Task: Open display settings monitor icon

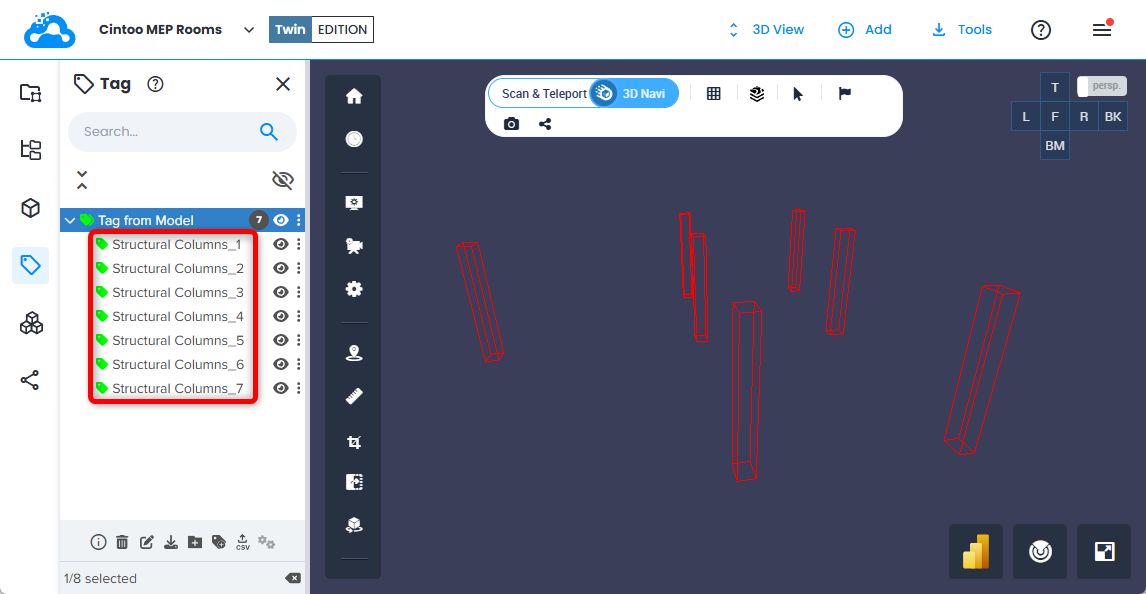Action: pos(354,203)
